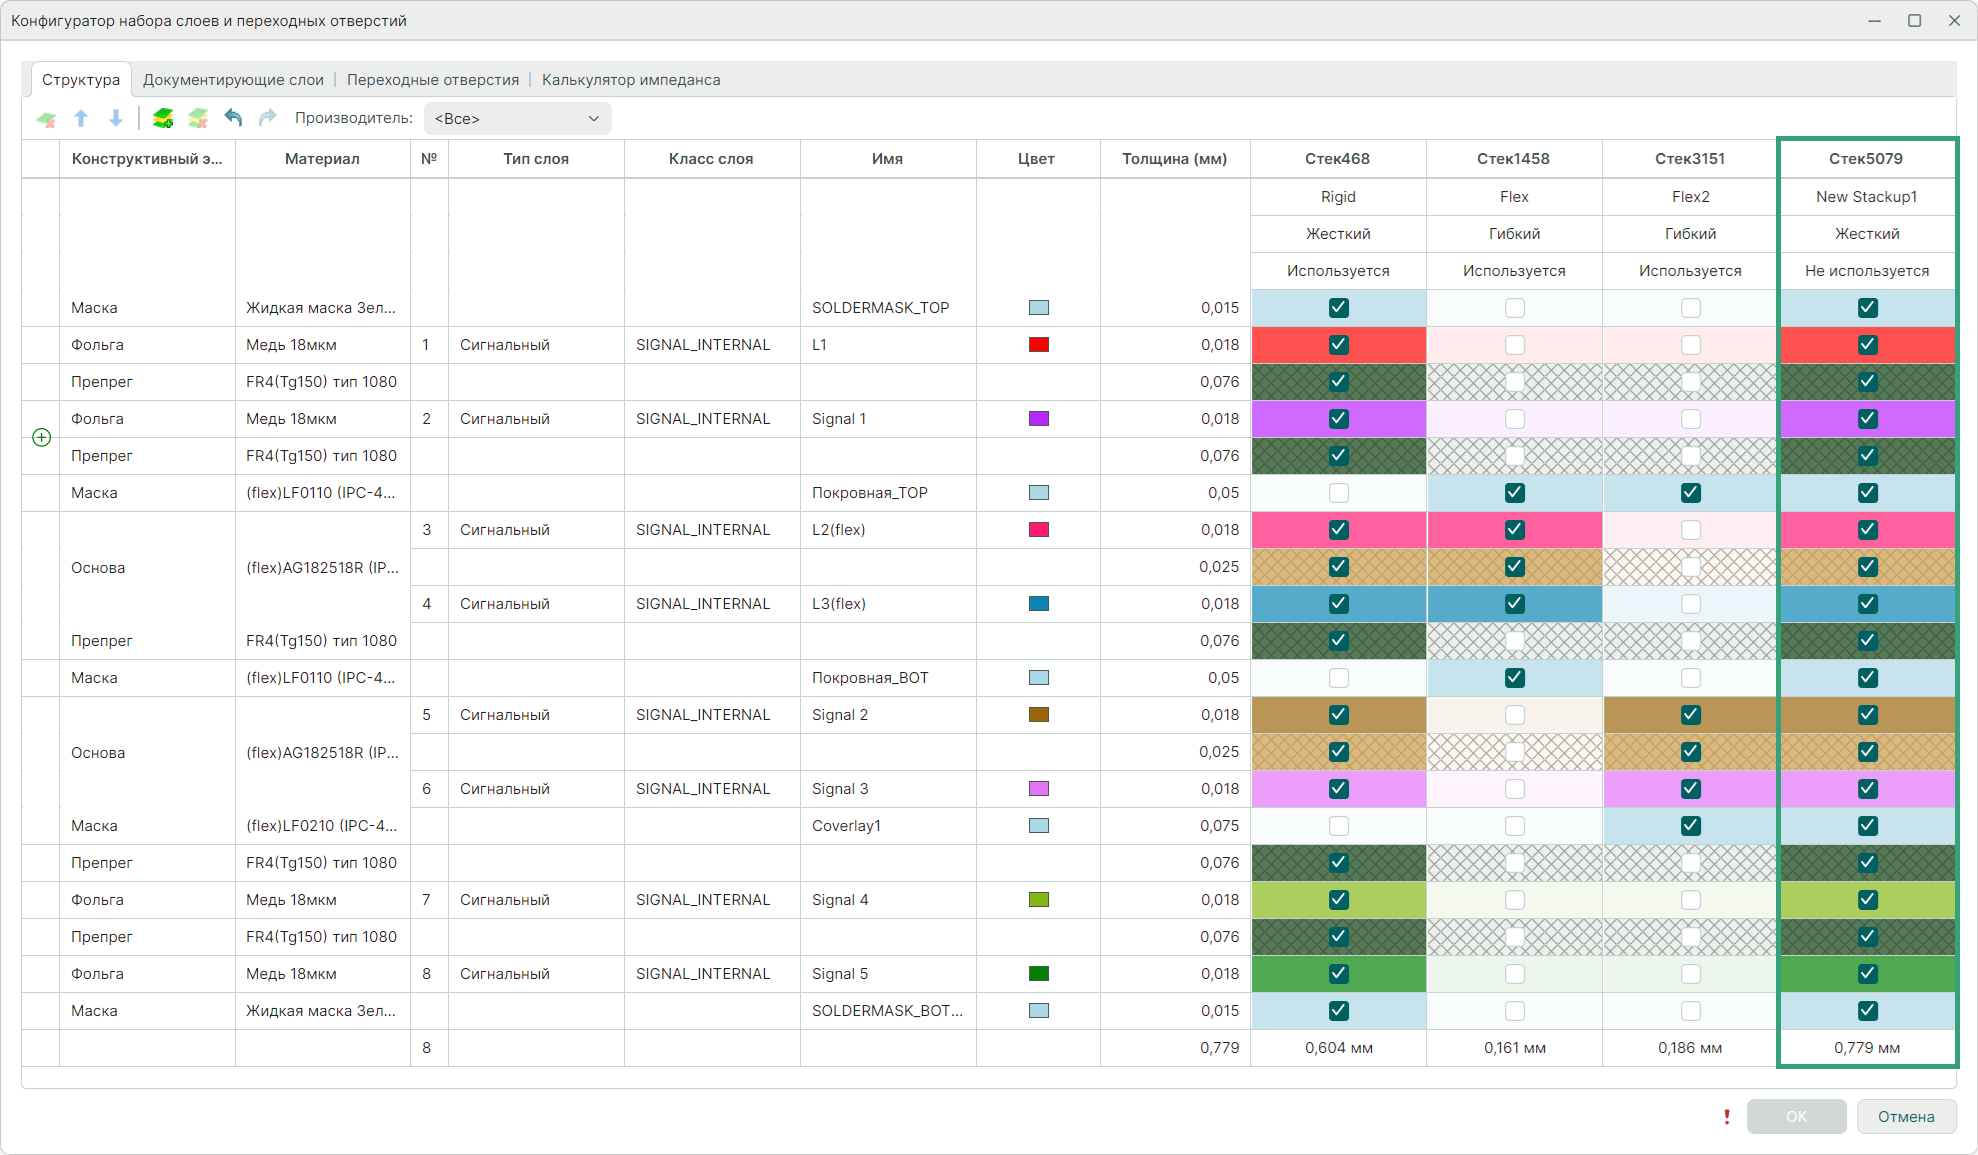This screenshot has height=1155, width=1978.
Task: Enable L1 layer in Стек1458 column
Action: [1514, 345]
